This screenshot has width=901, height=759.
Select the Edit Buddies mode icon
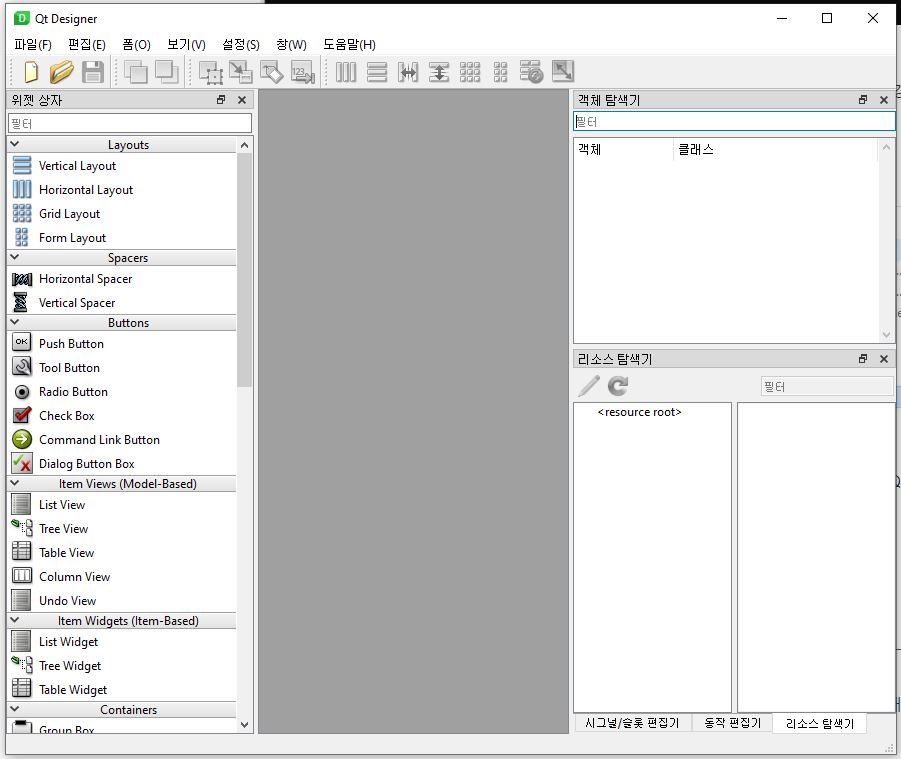tap(272, 72)
